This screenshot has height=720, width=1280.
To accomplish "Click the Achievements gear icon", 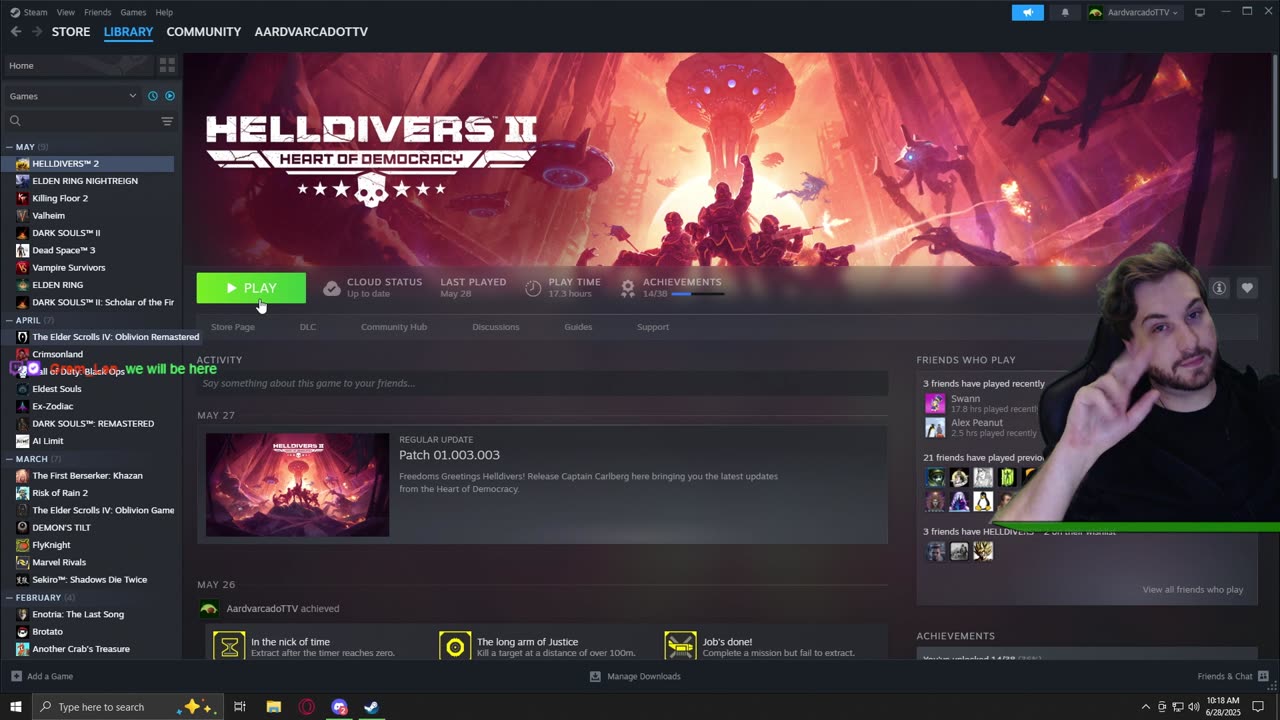I will [628, 288].
